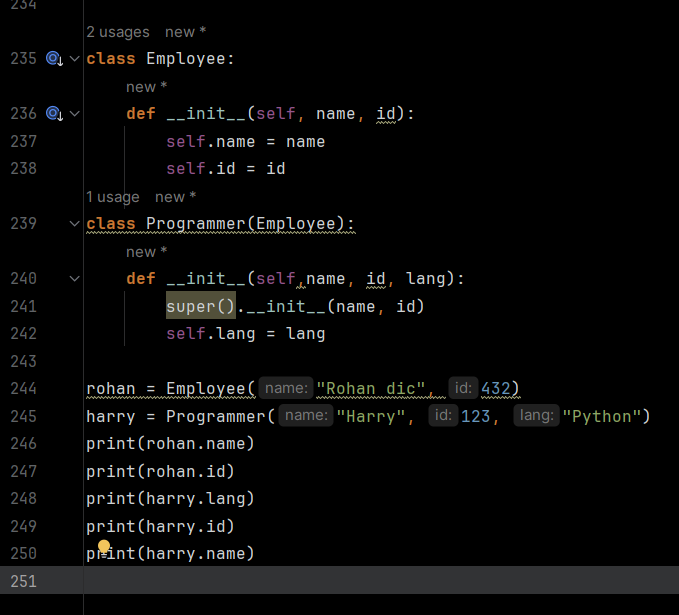Click the empty current line 251

(x=381, y=580)
